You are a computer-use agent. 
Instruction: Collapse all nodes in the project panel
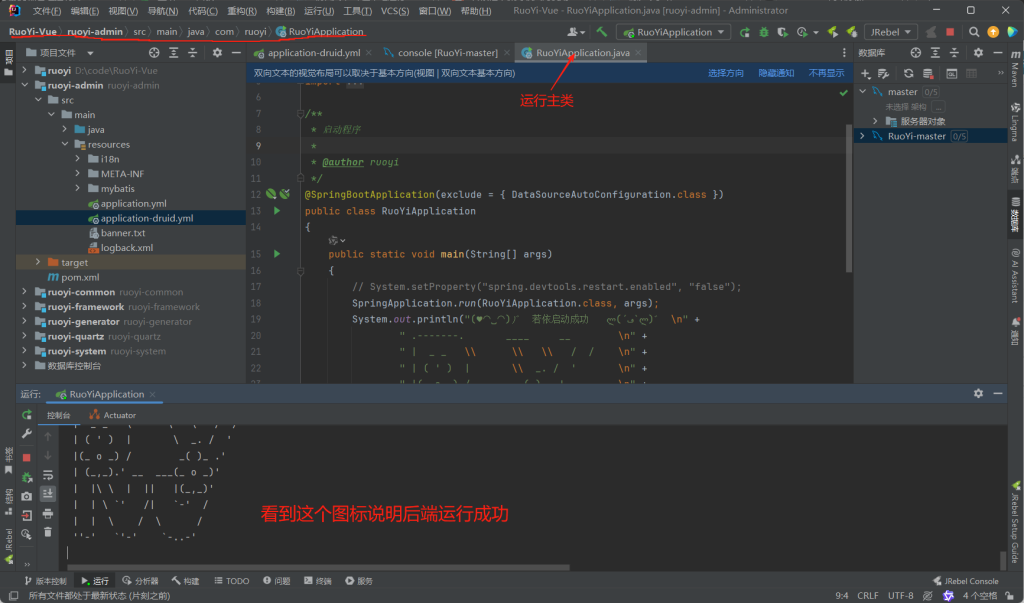tap(193, 53)
